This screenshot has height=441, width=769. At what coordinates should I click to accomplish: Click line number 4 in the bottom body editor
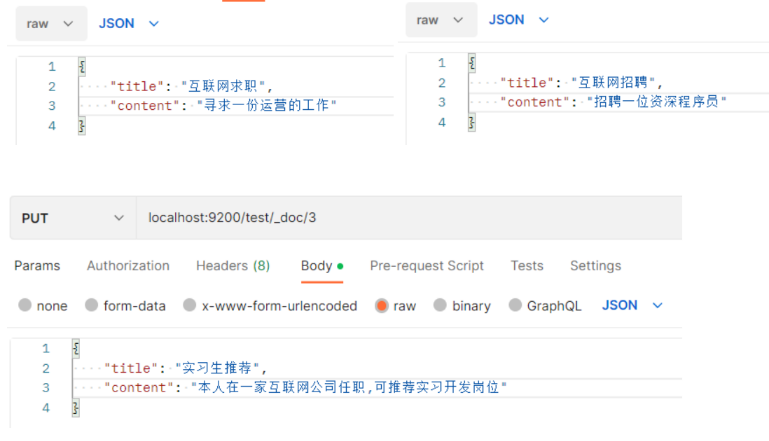tap(46, 408)
